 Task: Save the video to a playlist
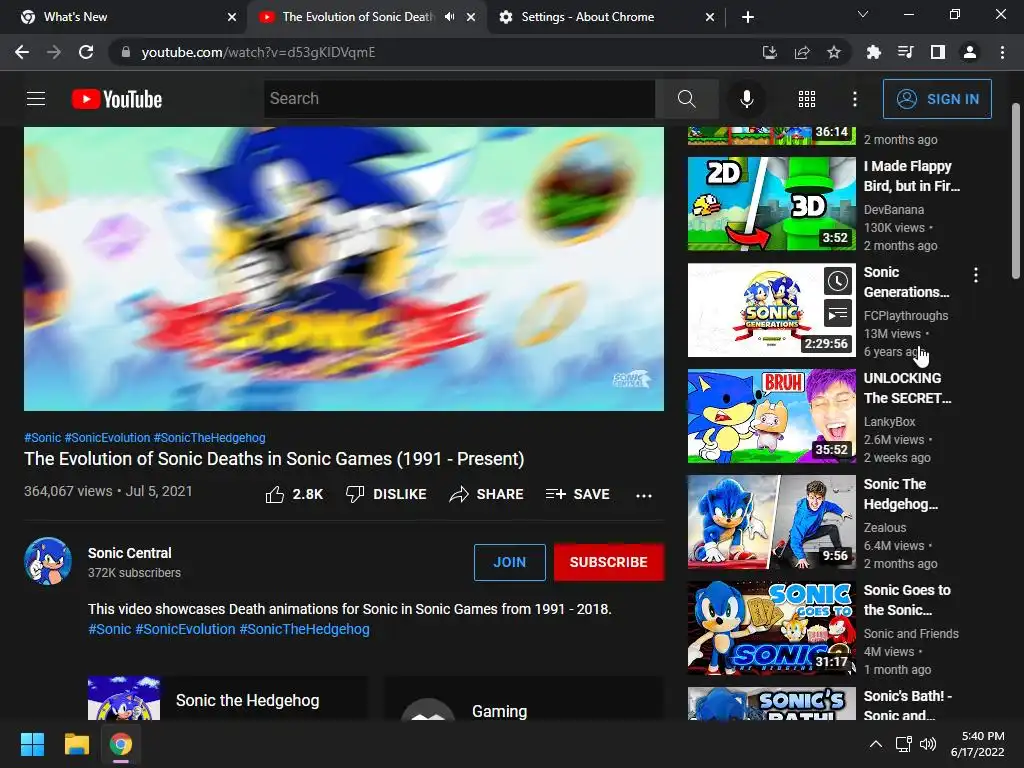point(578,494)
